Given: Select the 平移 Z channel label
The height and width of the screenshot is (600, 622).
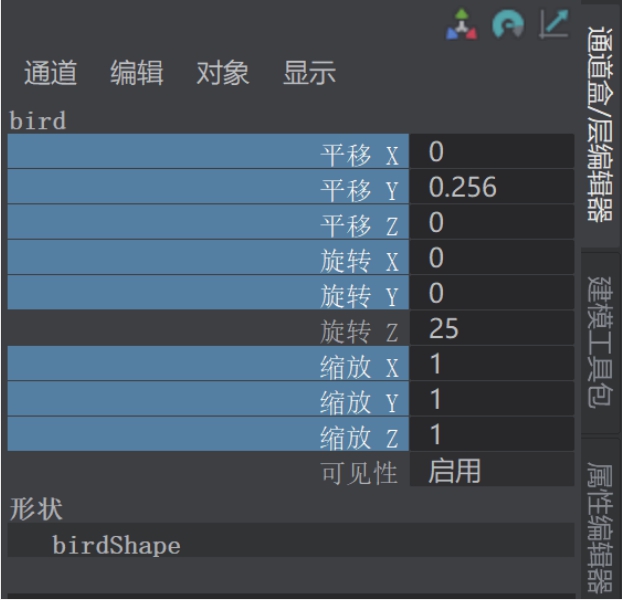Looking at the screenshot, I should coord(359,224).
